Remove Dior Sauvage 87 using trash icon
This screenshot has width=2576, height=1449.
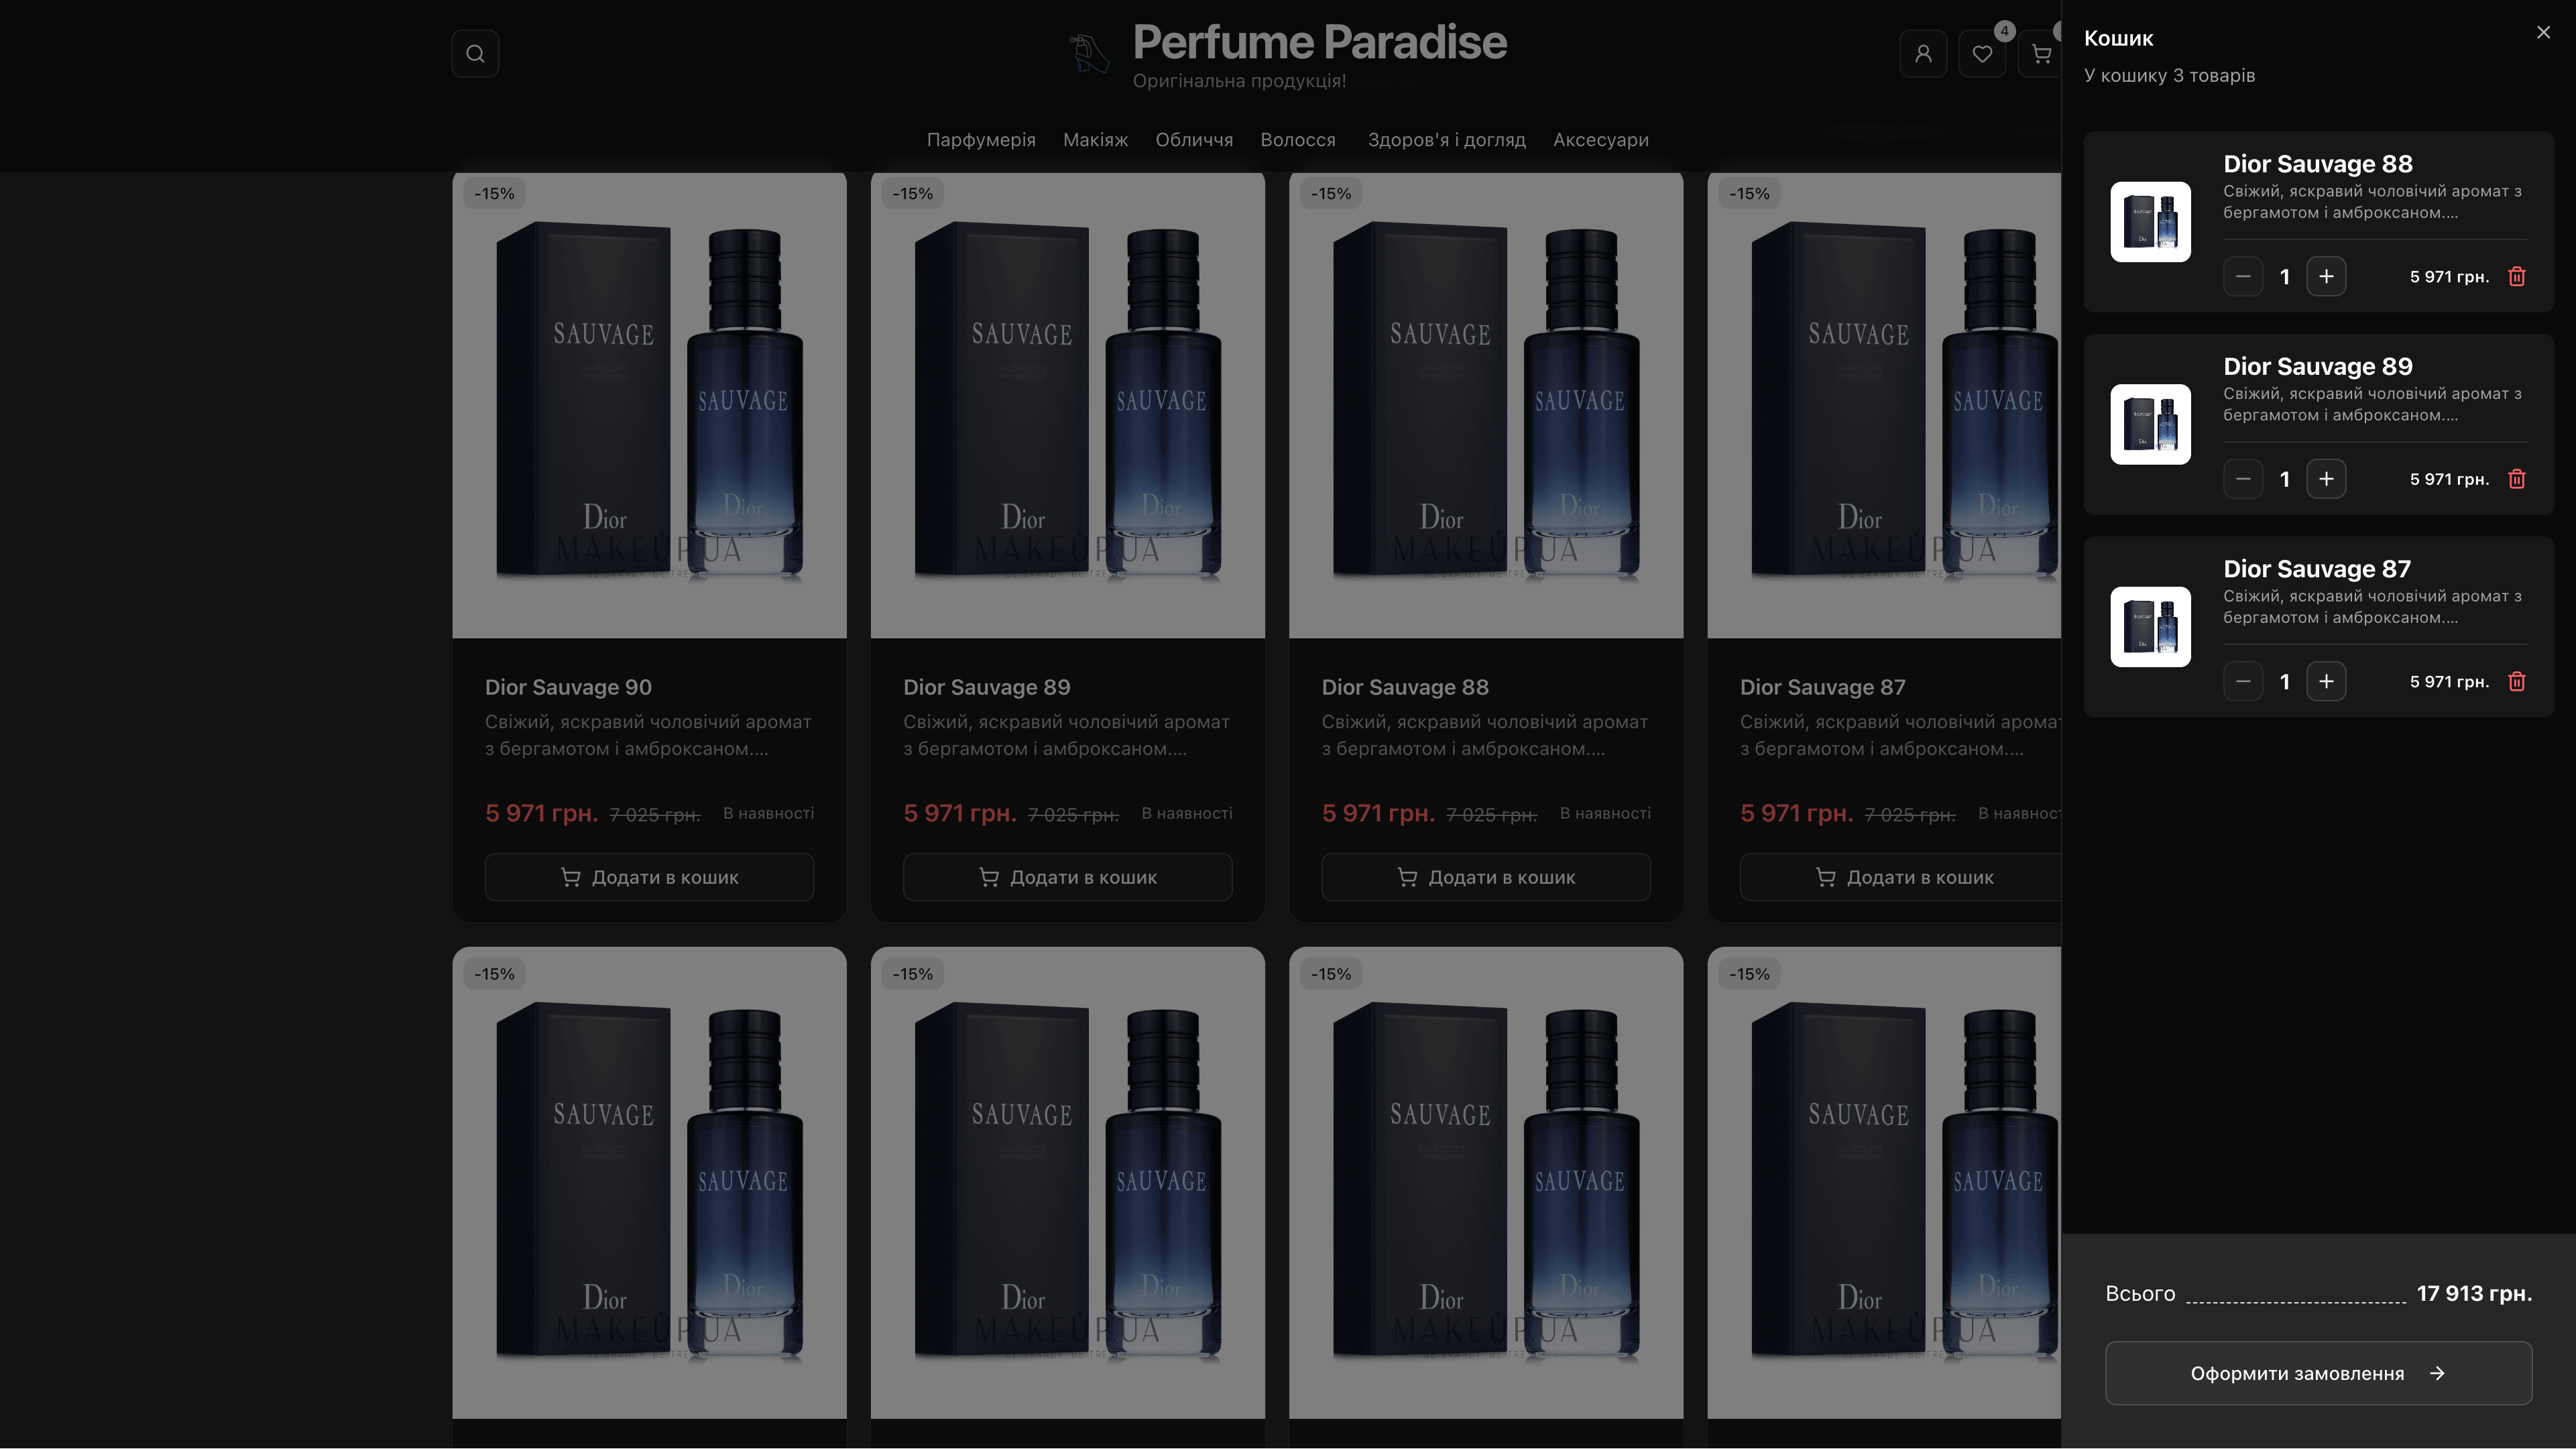click(2518, 681)
